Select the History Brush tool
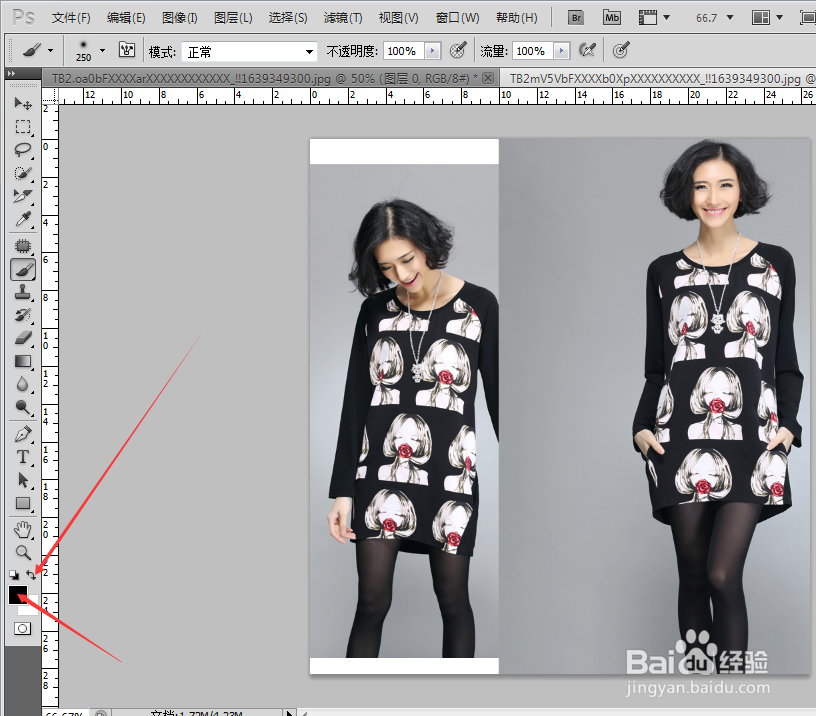 click(x=22, y=315)
